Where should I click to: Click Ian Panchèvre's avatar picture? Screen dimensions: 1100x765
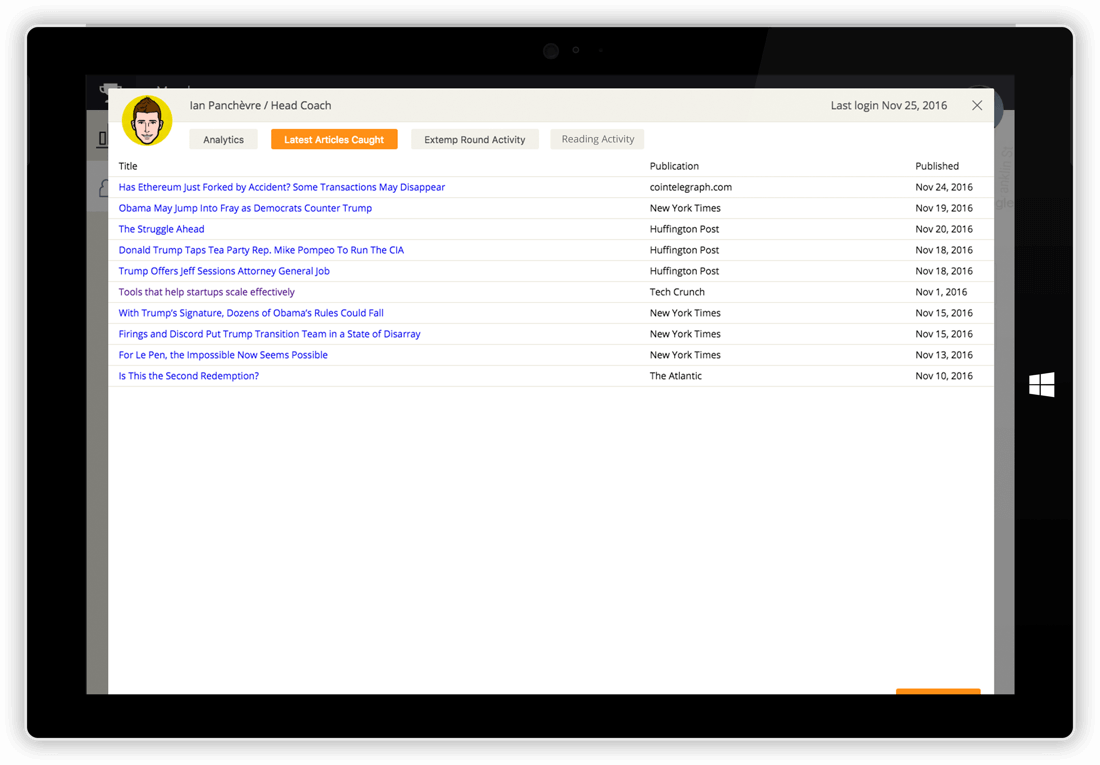pos(147,121)
